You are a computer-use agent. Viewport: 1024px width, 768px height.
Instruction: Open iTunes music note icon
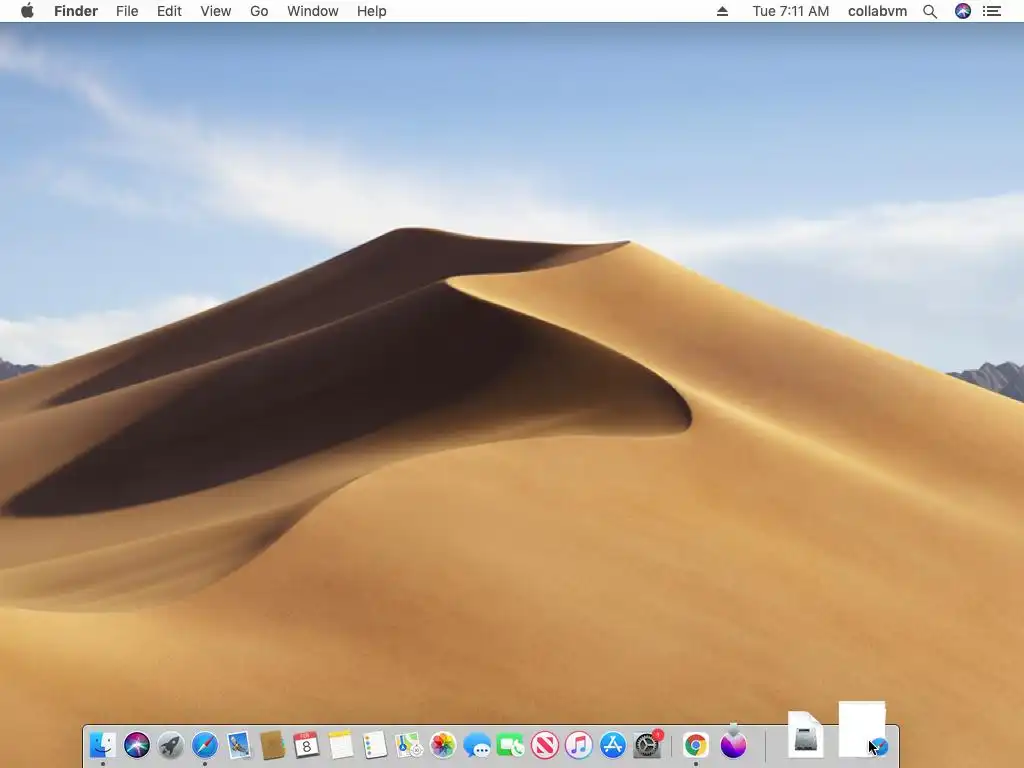579,744
